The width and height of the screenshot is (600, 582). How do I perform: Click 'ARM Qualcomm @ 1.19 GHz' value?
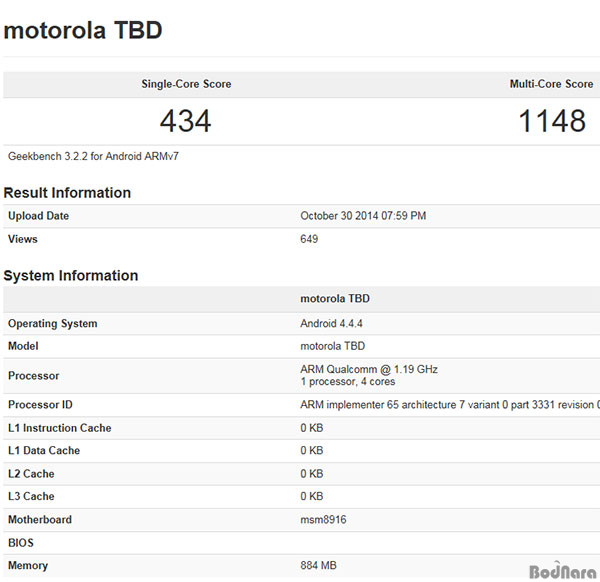point(369,369)
